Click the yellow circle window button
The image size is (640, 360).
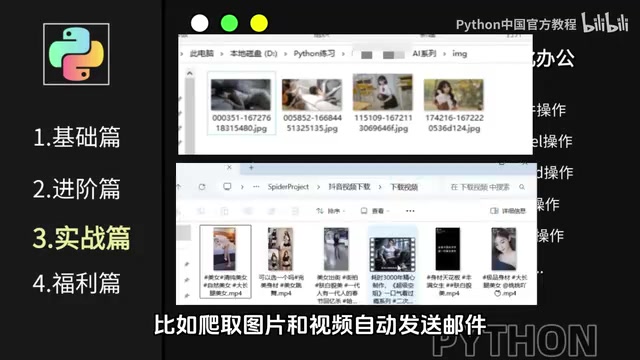[x=259, y=23]
